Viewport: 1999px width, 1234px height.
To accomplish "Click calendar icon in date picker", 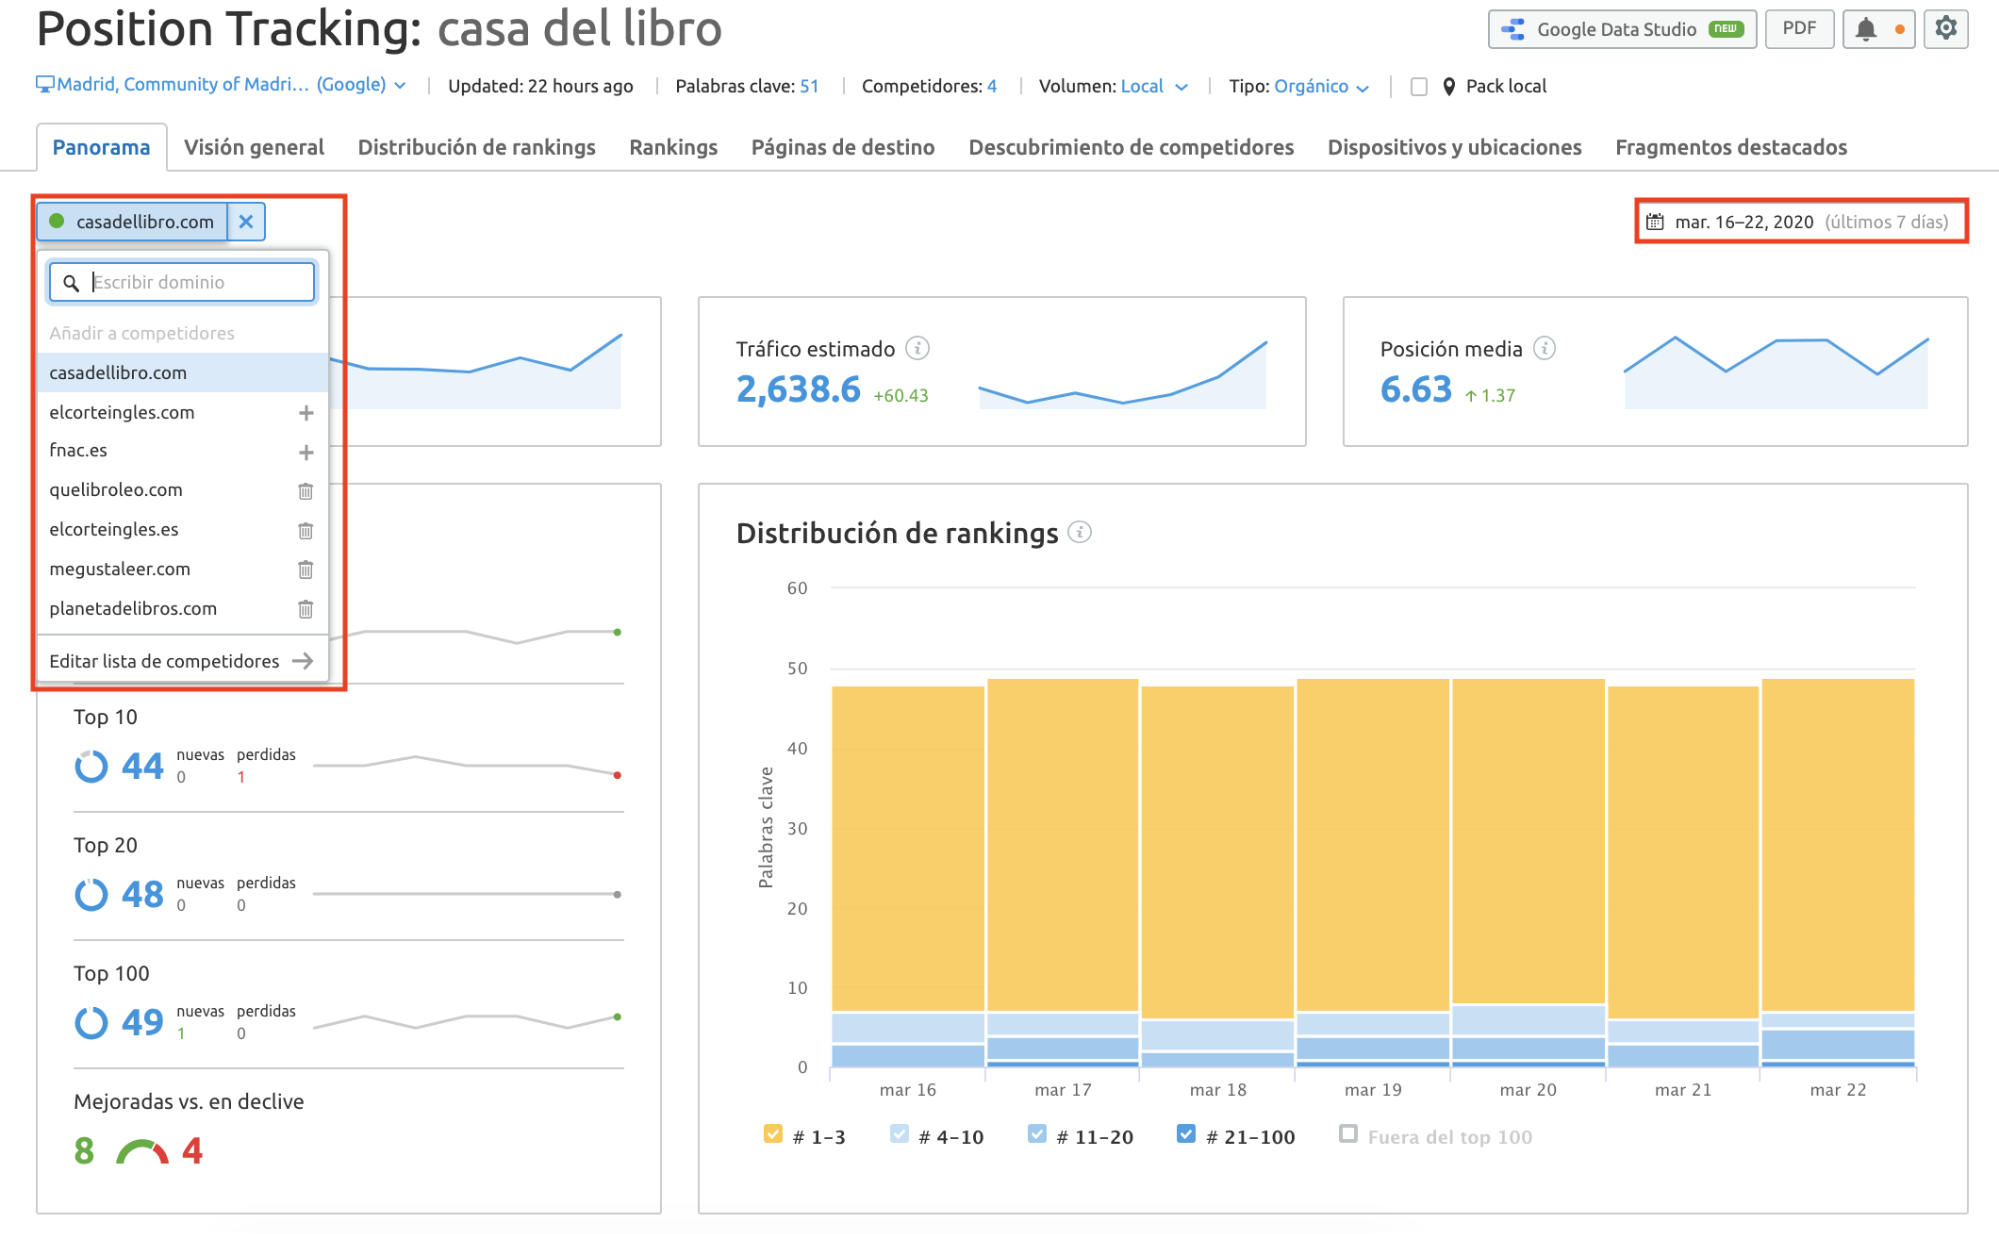I will click(1656, 221).
